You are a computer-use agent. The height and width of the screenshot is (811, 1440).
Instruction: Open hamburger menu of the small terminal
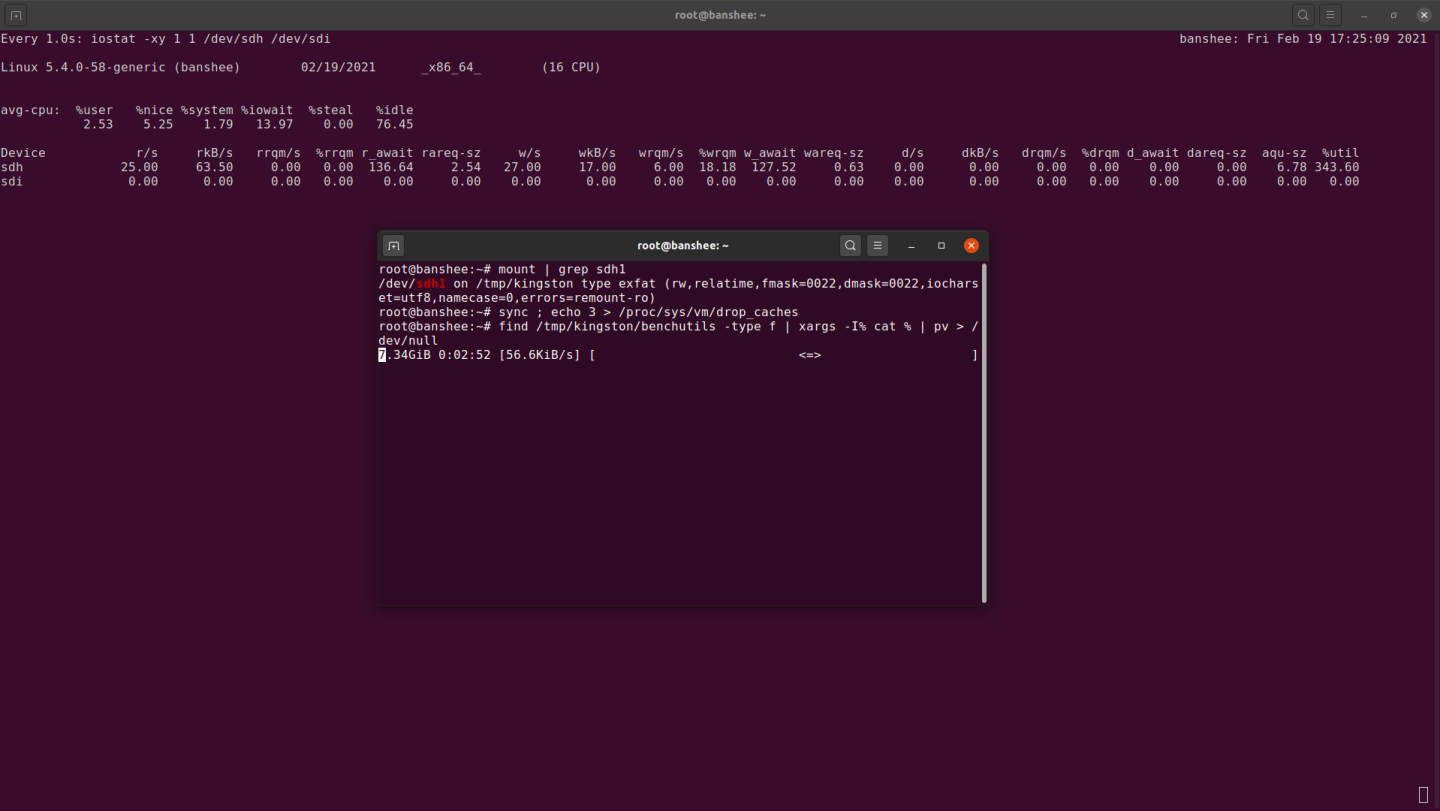tap(877, 245)
